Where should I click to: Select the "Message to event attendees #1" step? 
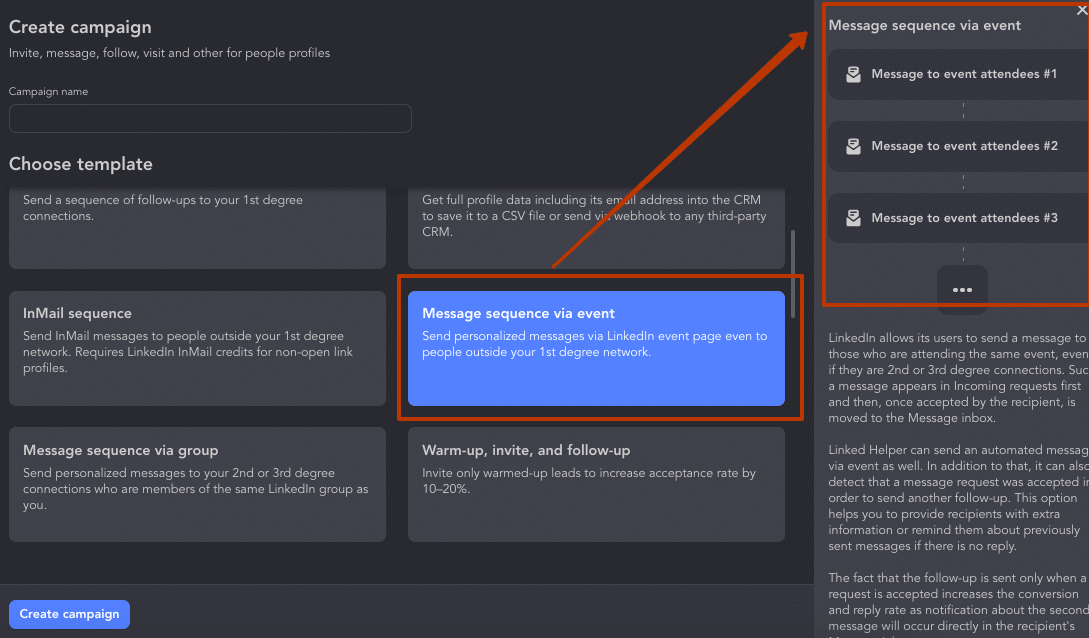[x=960, y=73]
